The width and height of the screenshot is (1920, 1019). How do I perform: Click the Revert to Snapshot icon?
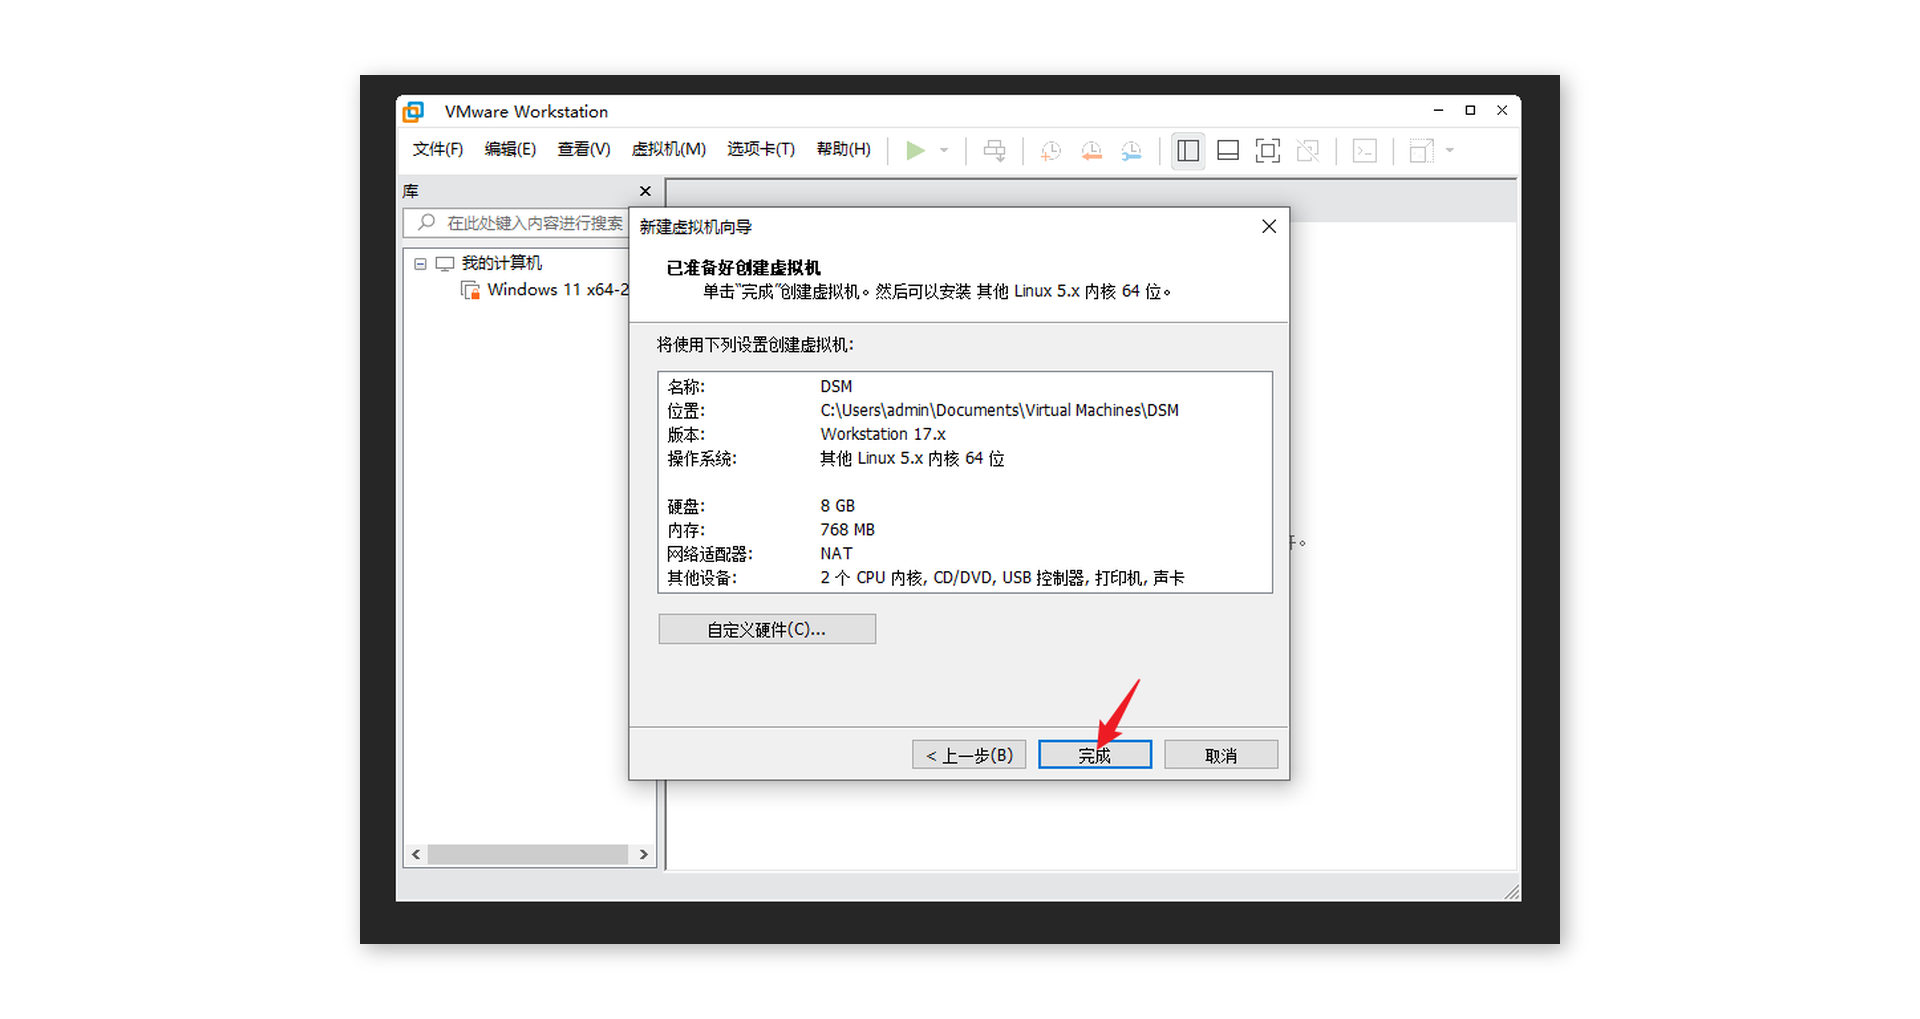(x=1091, y=150)
